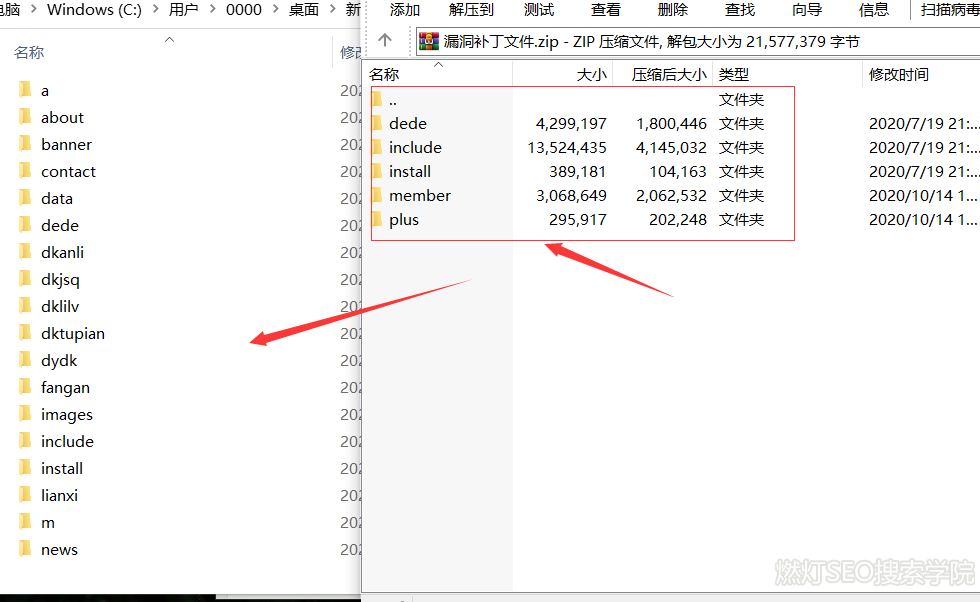Click the news folder icon in Explorer
980x602 pixels.
26,549
